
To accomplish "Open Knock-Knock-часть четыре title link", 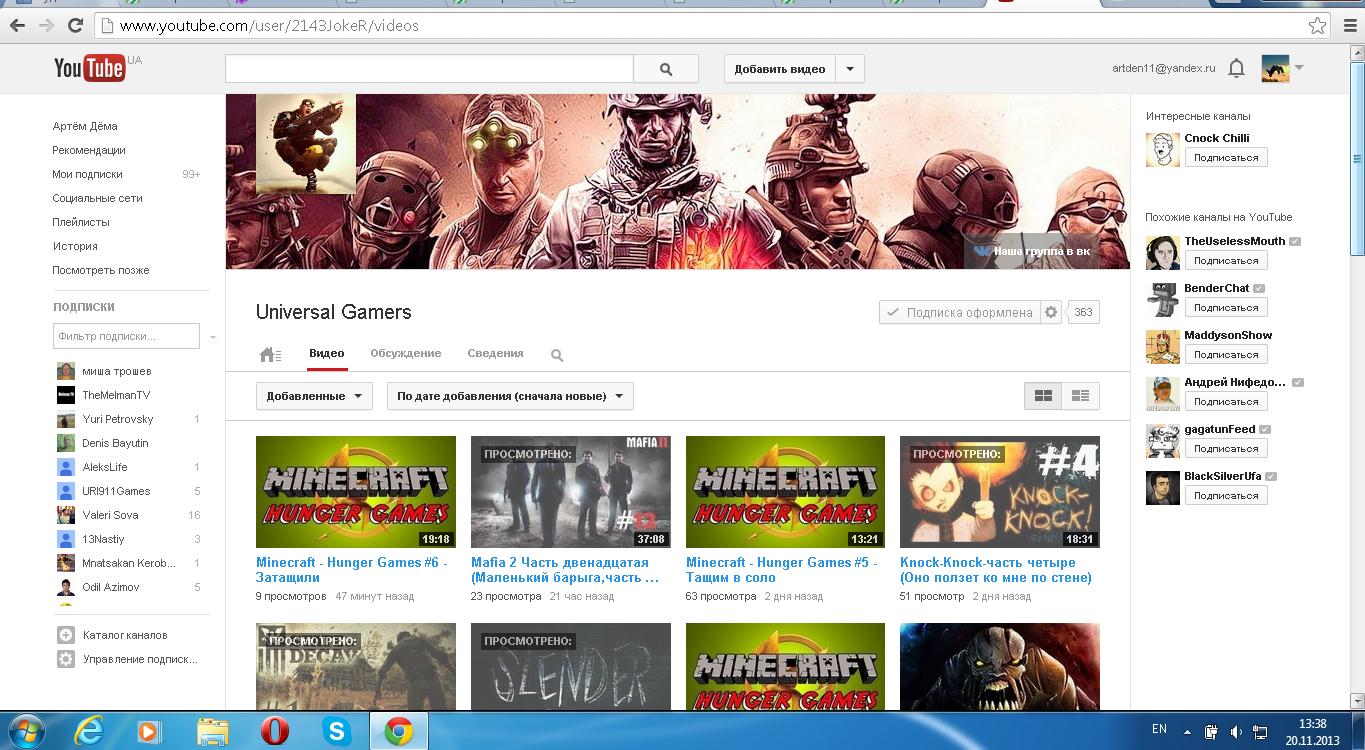I will [x=996, y=570].
